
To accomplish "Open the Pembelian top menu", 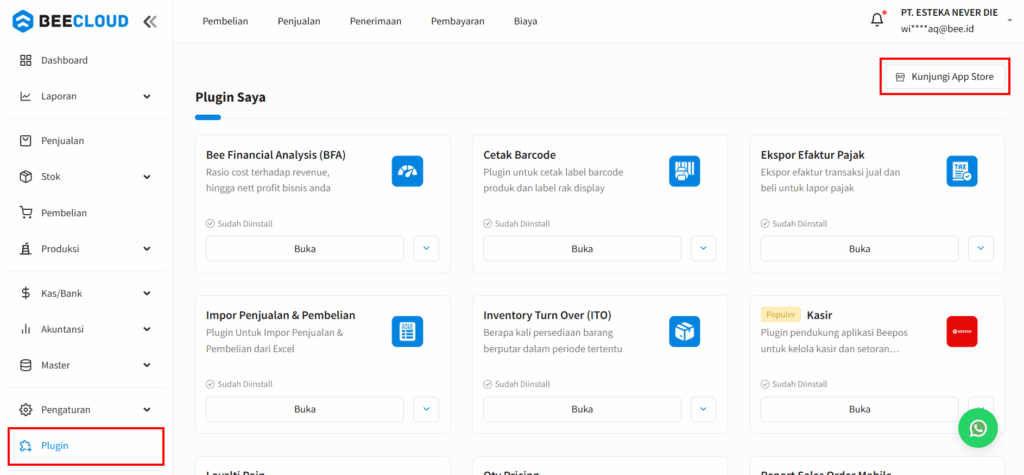I will pyautogui.click(x=225, y=21).
